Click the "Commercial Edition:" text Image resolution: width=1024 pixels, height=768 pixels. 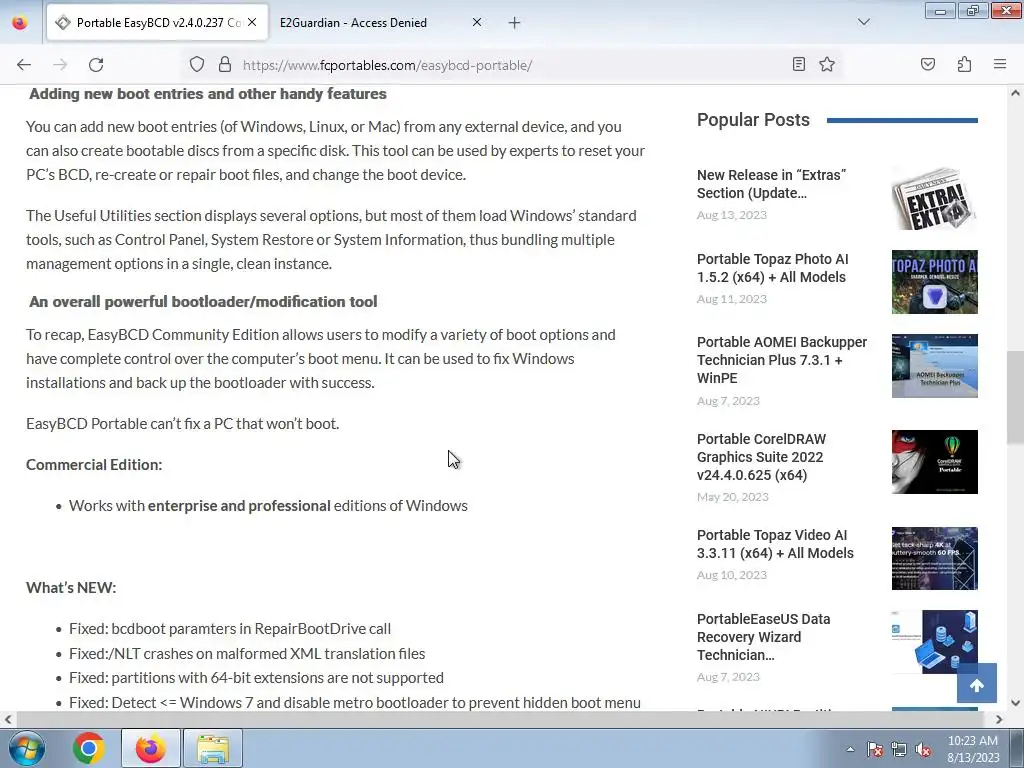click(94, 464)
